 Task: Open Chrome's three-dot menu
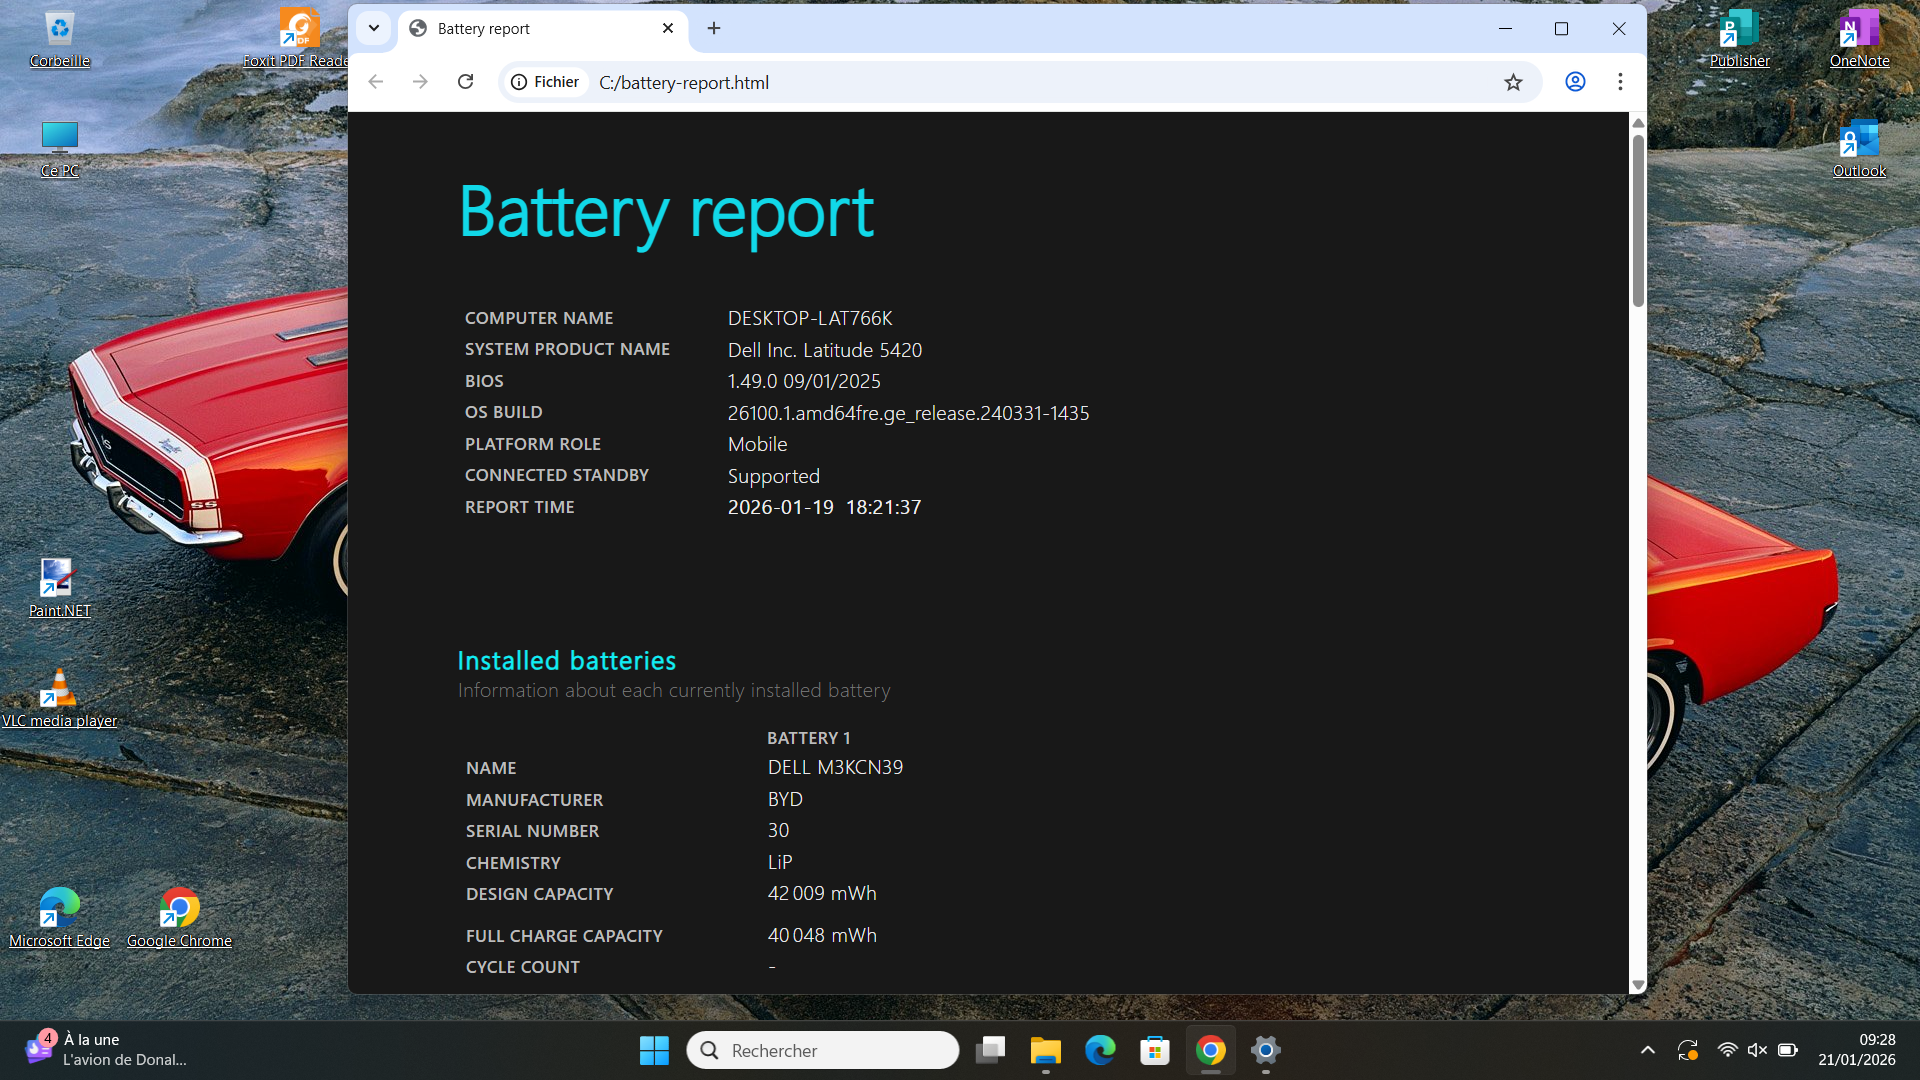(1620, 82)
